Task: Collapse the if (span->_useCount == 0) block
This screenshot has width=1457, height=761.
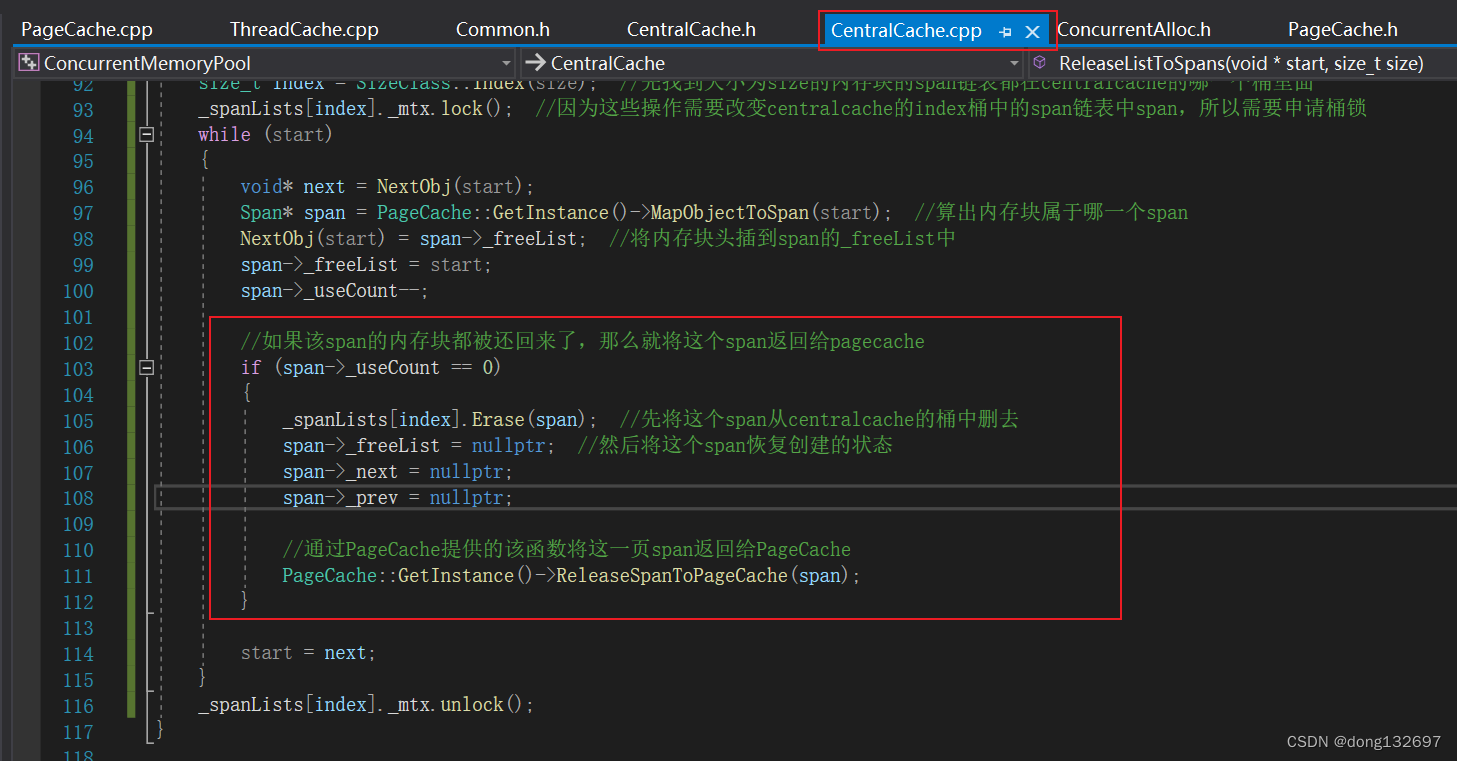Action: coord(147,368)
